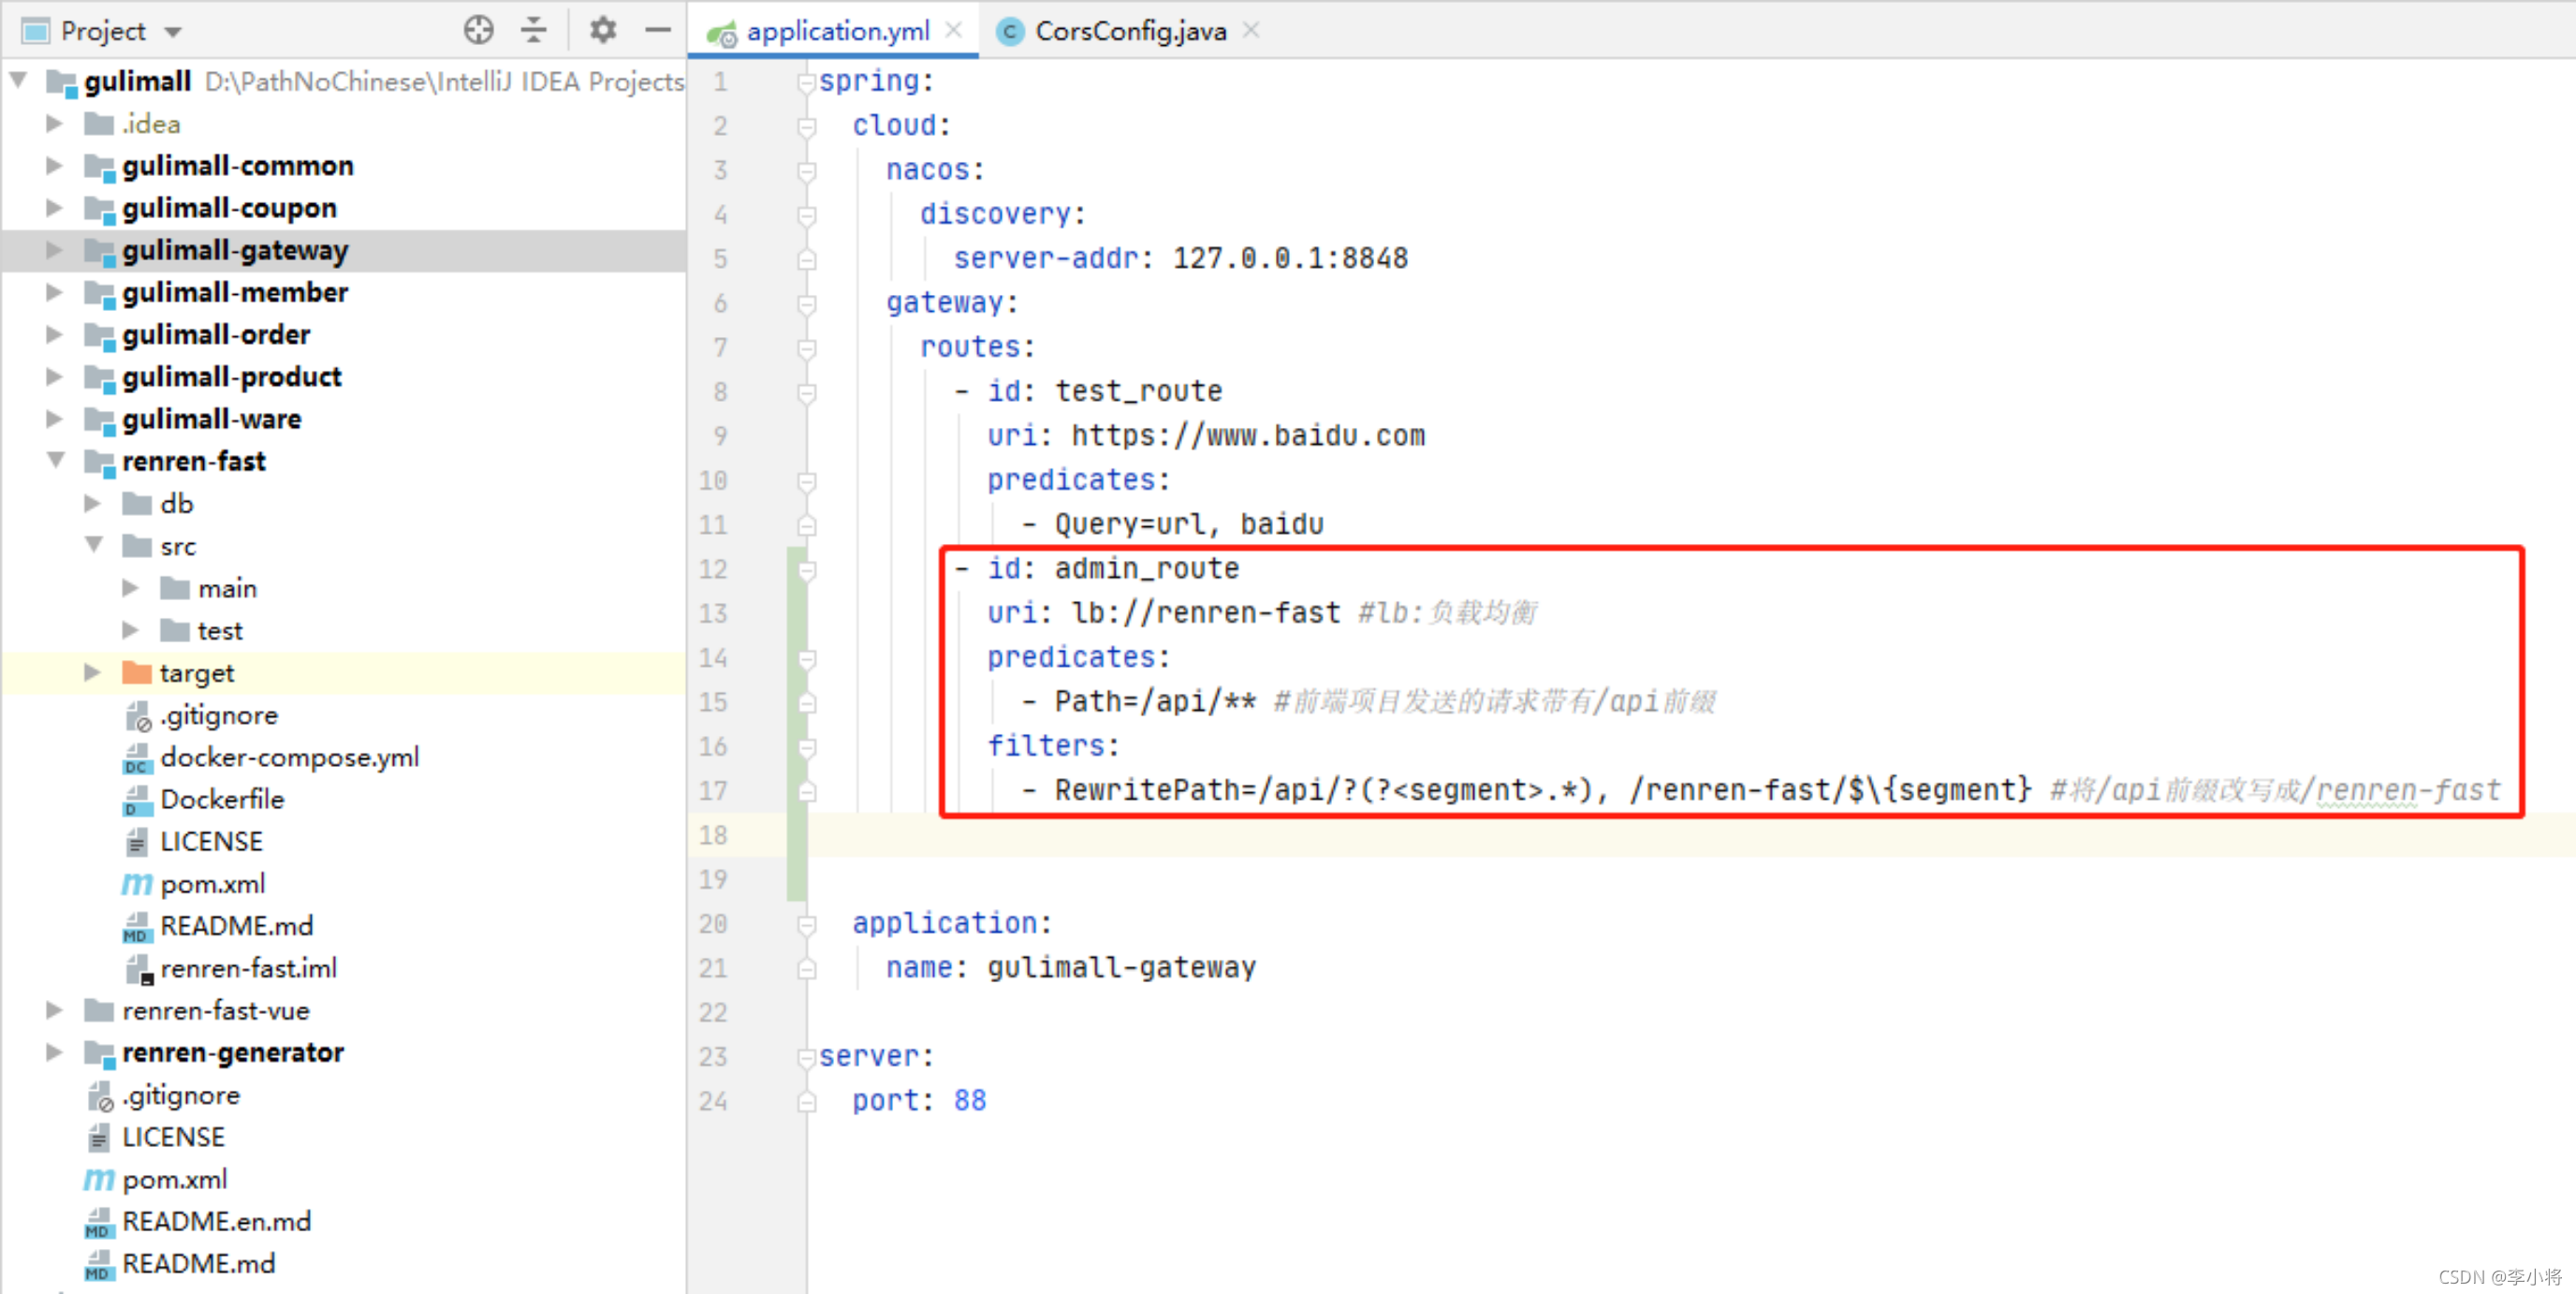Fold the spring: block at line 1
This screenshot has height=1294, width=2576.
(x=806, y=82)
